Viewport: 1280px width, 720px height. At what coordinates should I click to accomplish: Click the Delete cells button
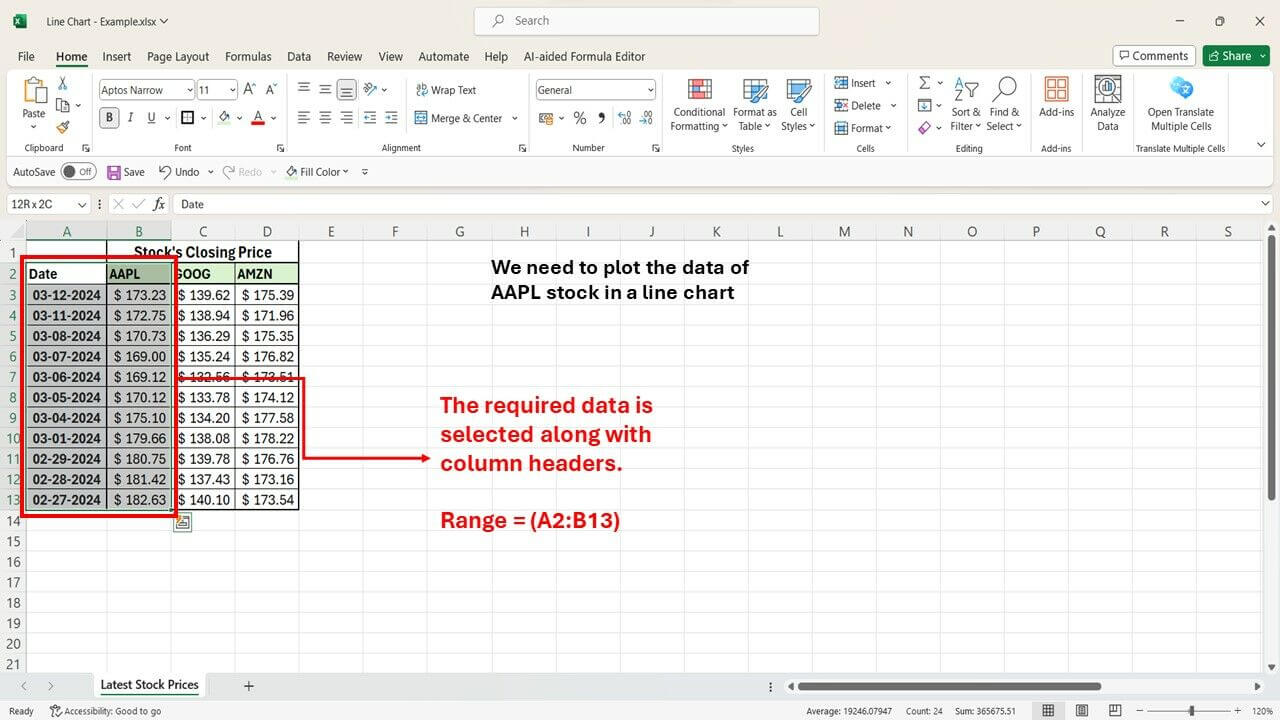[858, 105]
